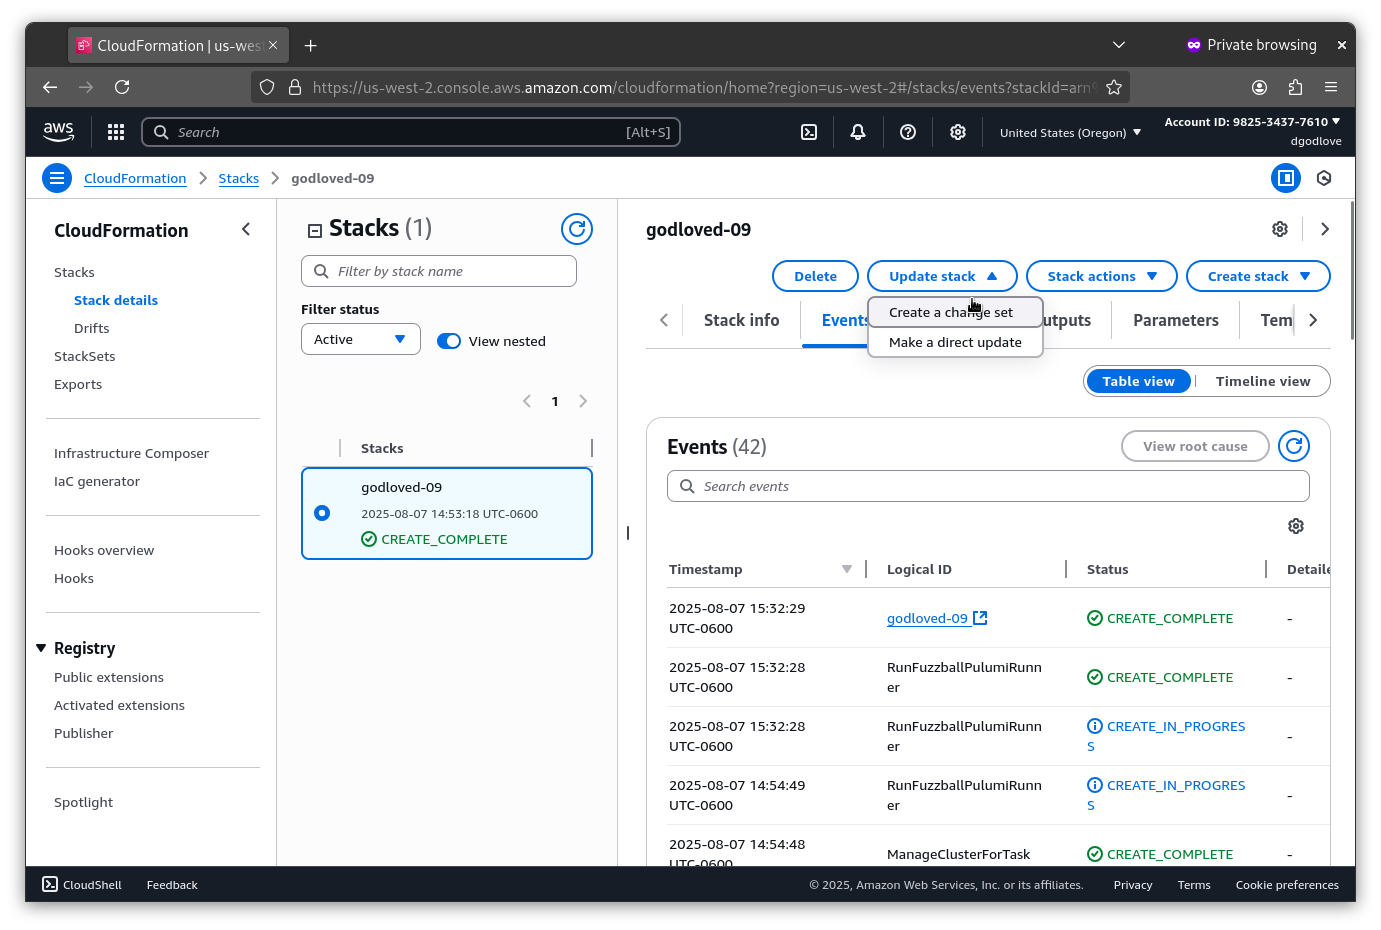This screenshot has height=930, width=1381.
Task: Open the godloved-09 logical ID link
Action: [927, 618]
